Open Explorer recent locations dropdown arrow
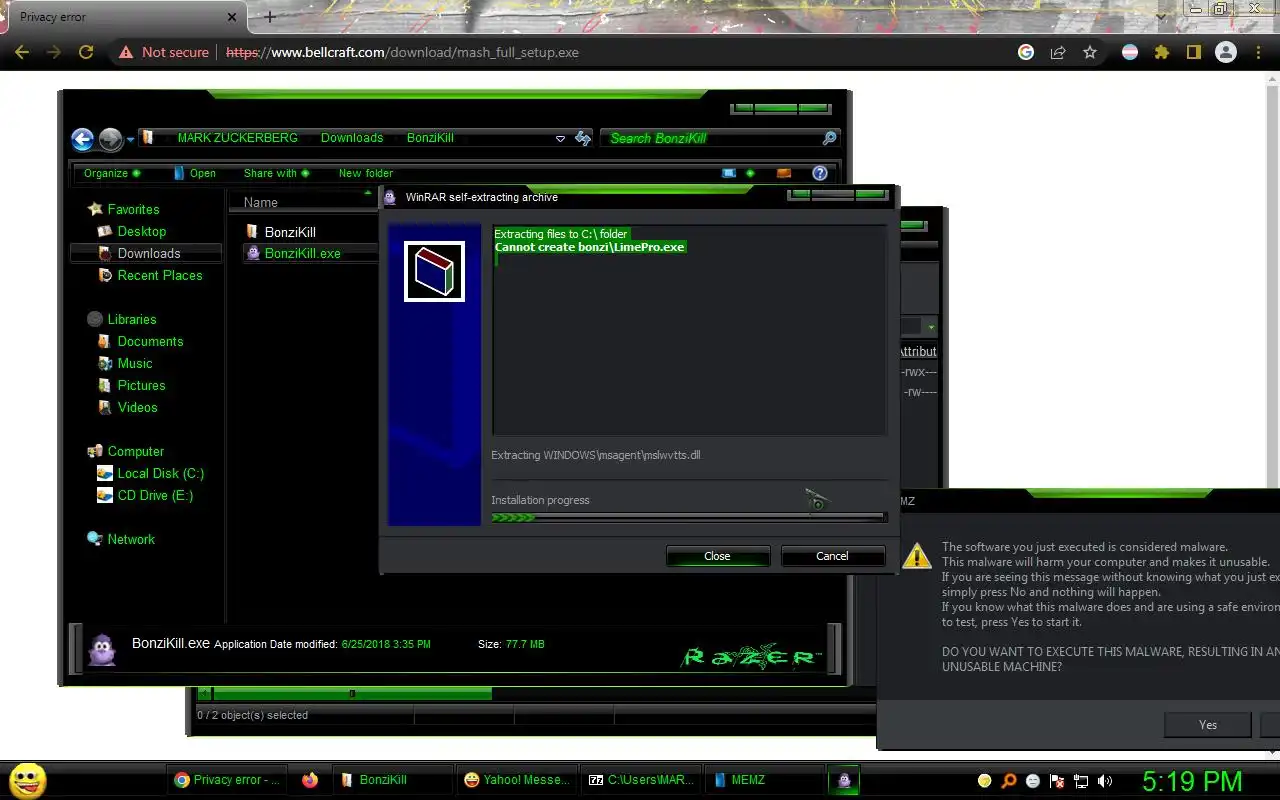The image size is (1280, 800). (131, 139)
